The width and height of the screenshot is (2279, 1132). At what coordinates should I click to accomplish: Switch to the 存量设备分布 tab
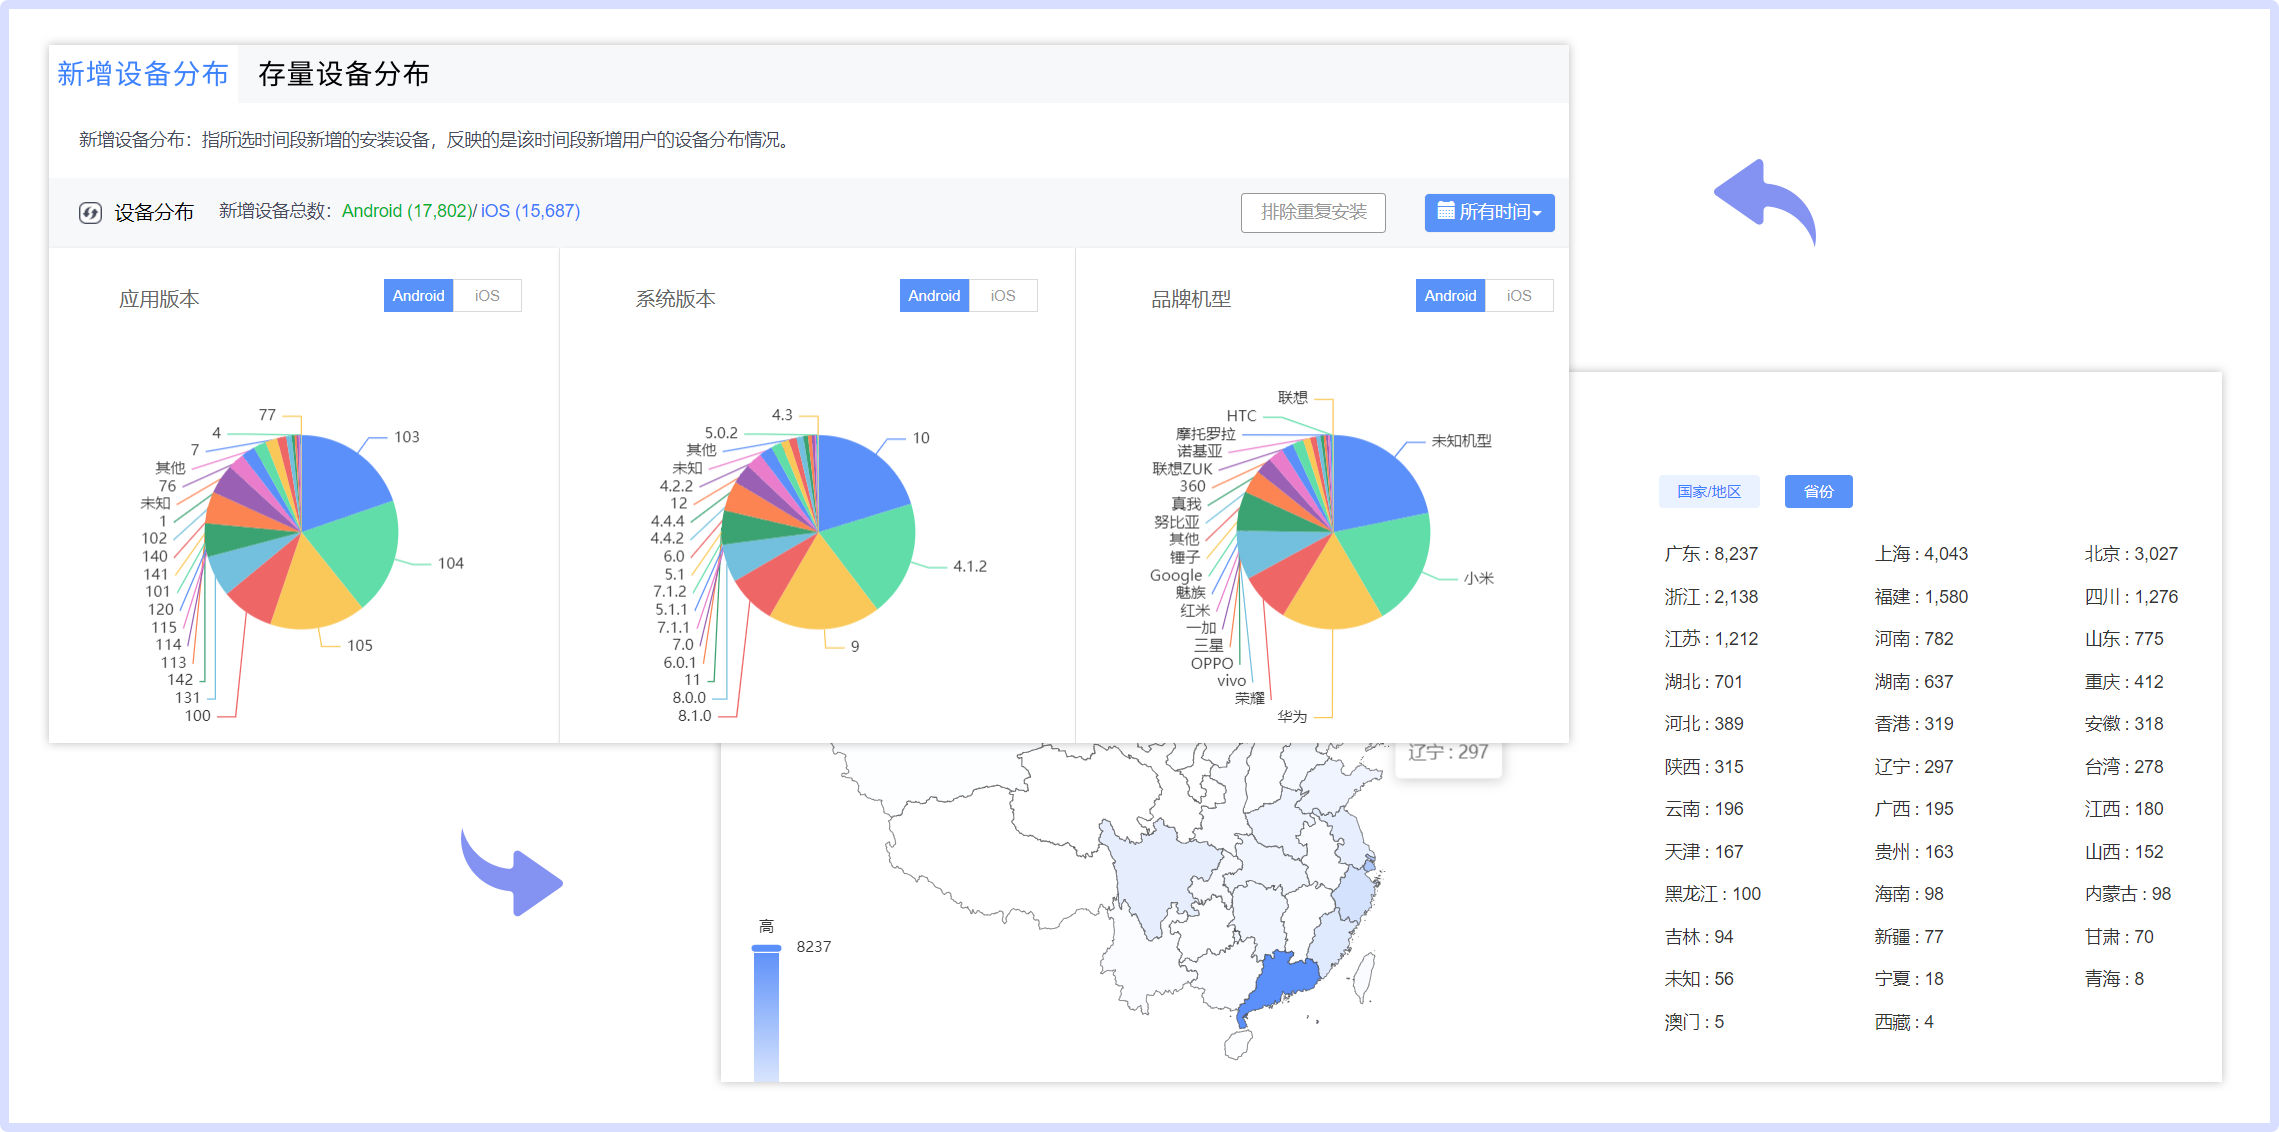point(344,74)
